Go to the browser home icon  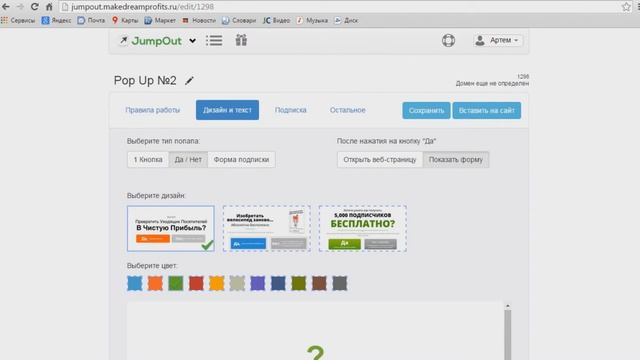click(49, 7)
